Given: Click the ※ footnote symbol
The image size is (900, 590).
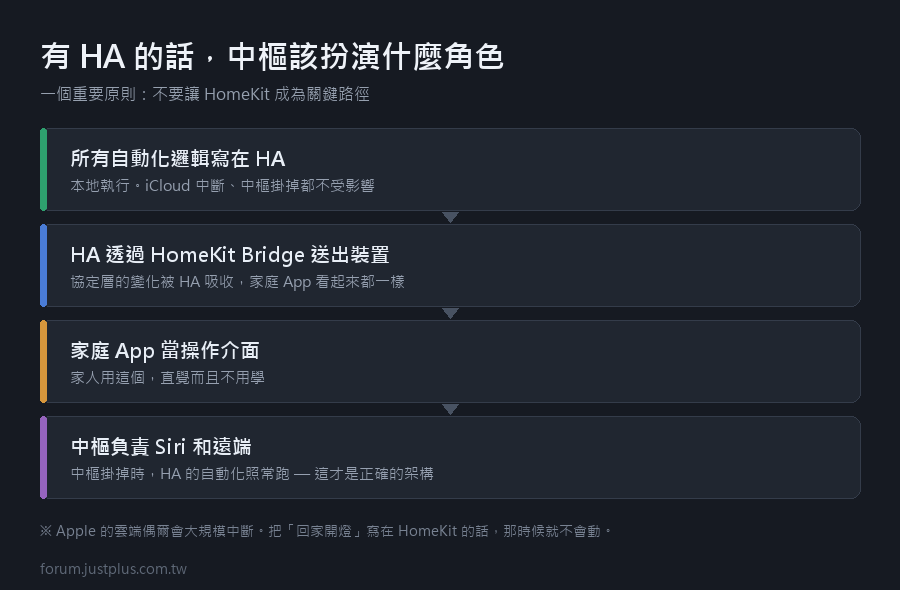Looking at the screenshot, I should [x=46, y=531].
